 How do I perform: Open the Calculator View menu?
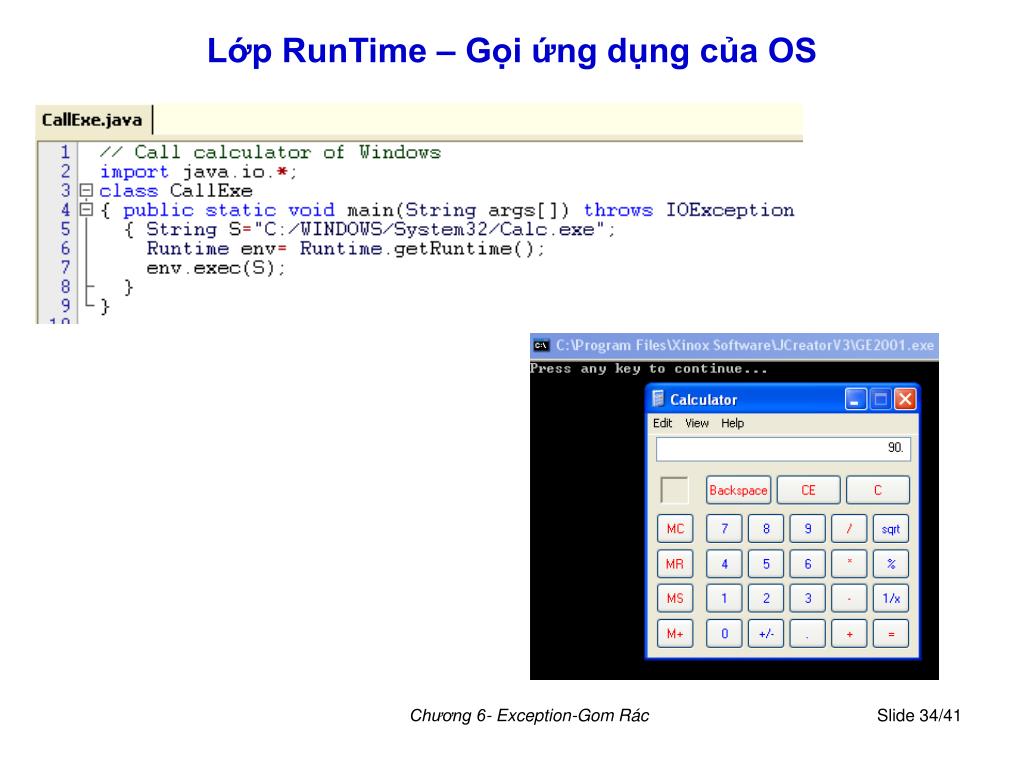click(x=697, y=423)
